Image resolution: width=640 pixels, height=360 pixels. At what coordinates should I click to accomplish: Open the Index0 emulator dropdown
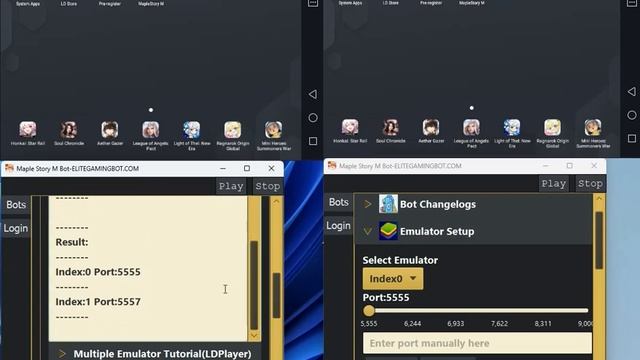(x=393, y=279)
